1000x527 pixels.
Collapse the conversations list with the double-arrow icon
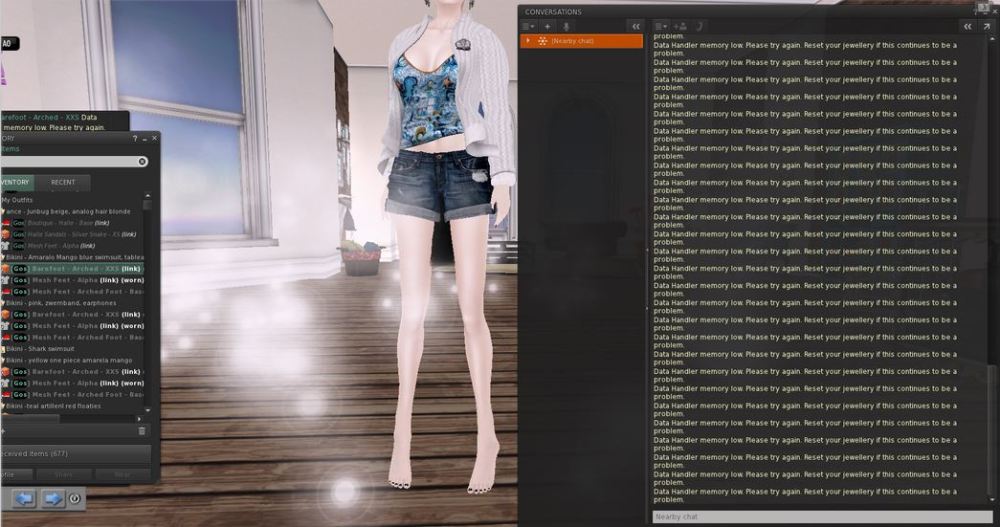coord(634,26)
